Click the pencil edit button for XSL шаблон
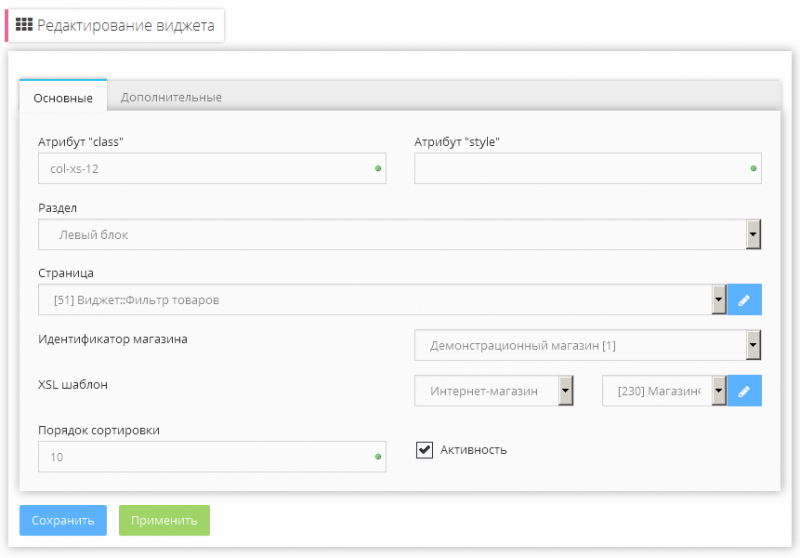The image size is (800, 558). (744, 391)
